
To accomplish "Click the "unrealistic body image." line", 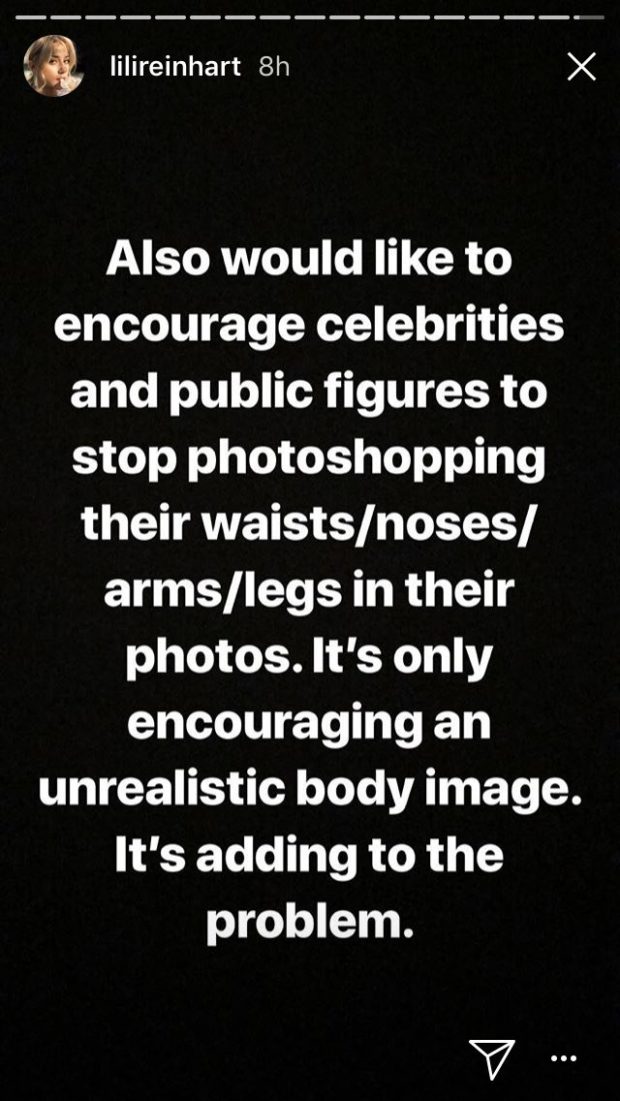I will pyautogui.click(x=310, y=789).
